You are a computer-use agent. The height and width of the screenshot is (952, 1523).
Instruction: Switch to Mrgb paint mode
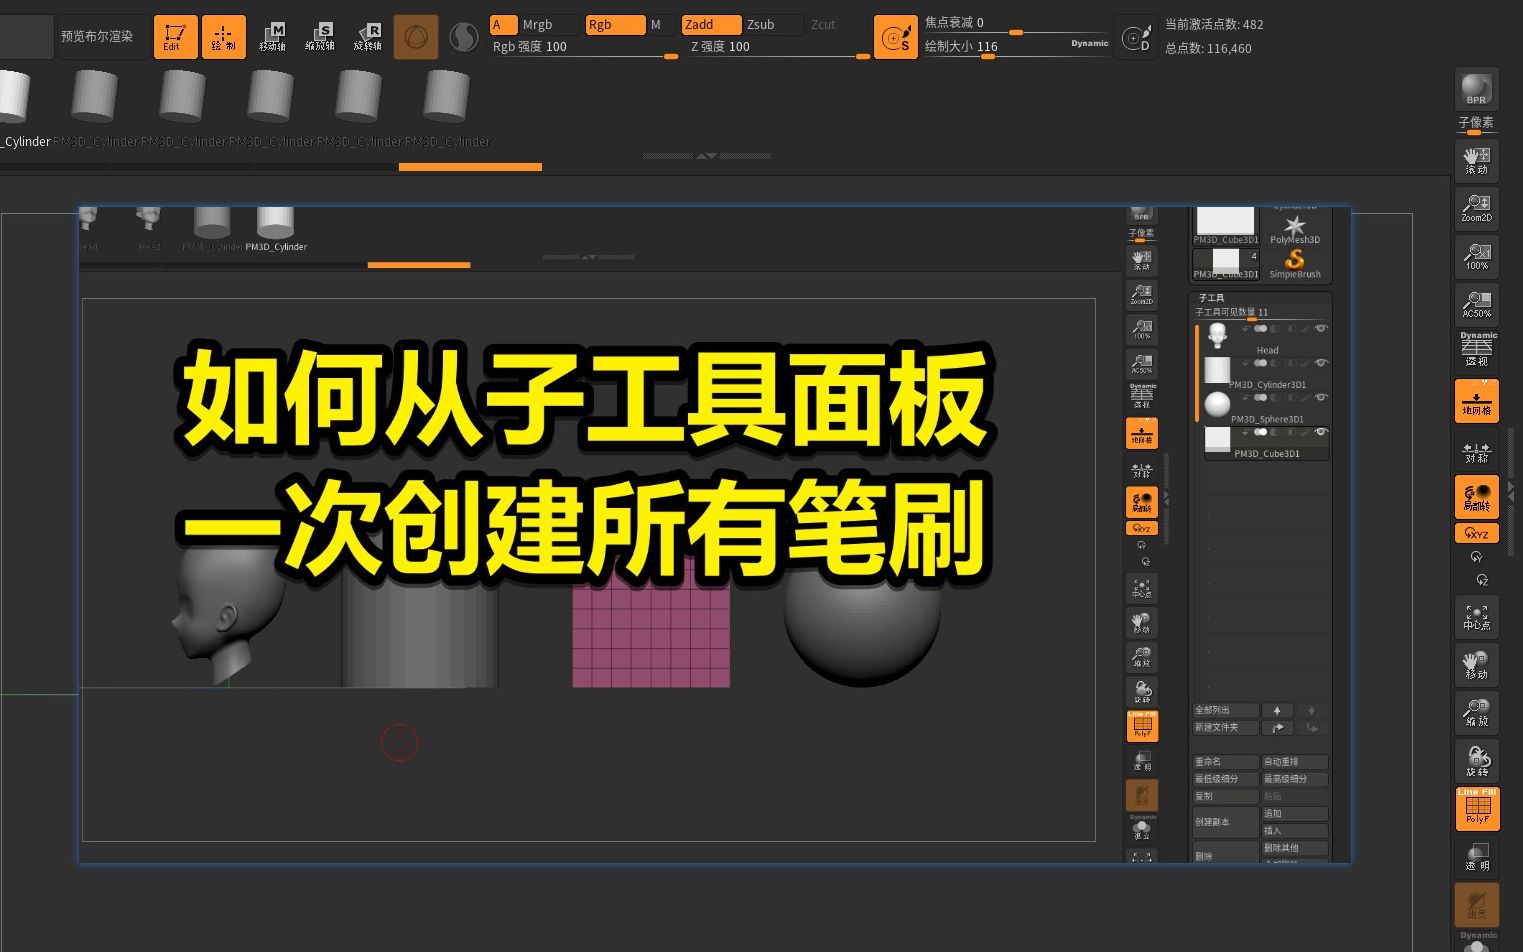click(x=549, y=25)
